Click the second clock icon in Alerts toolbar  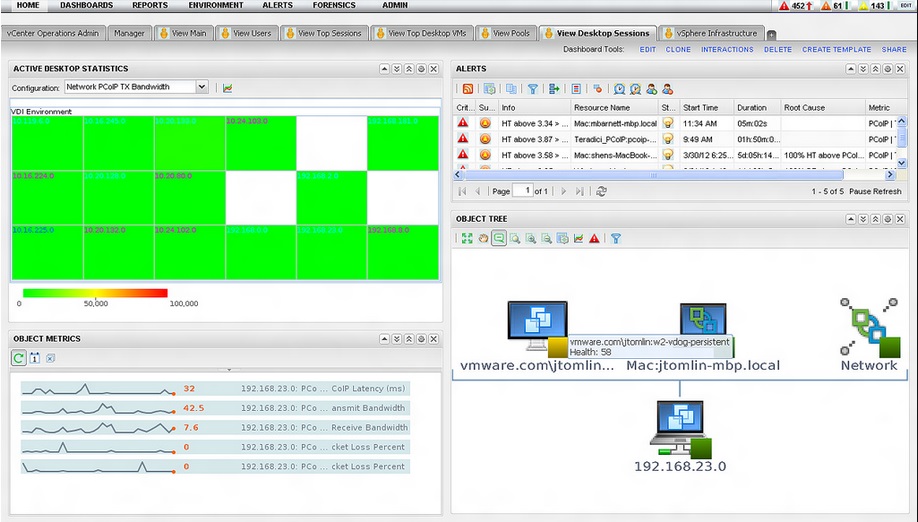point(635,89)
